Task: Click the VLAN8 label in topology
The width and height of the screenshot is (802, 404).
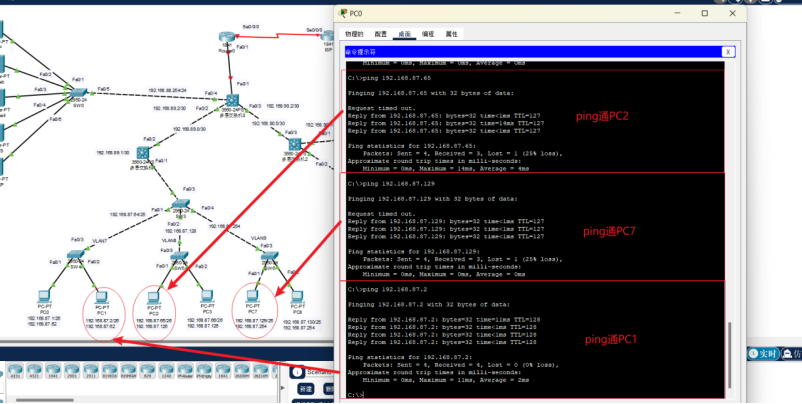Action: (169, 240)
